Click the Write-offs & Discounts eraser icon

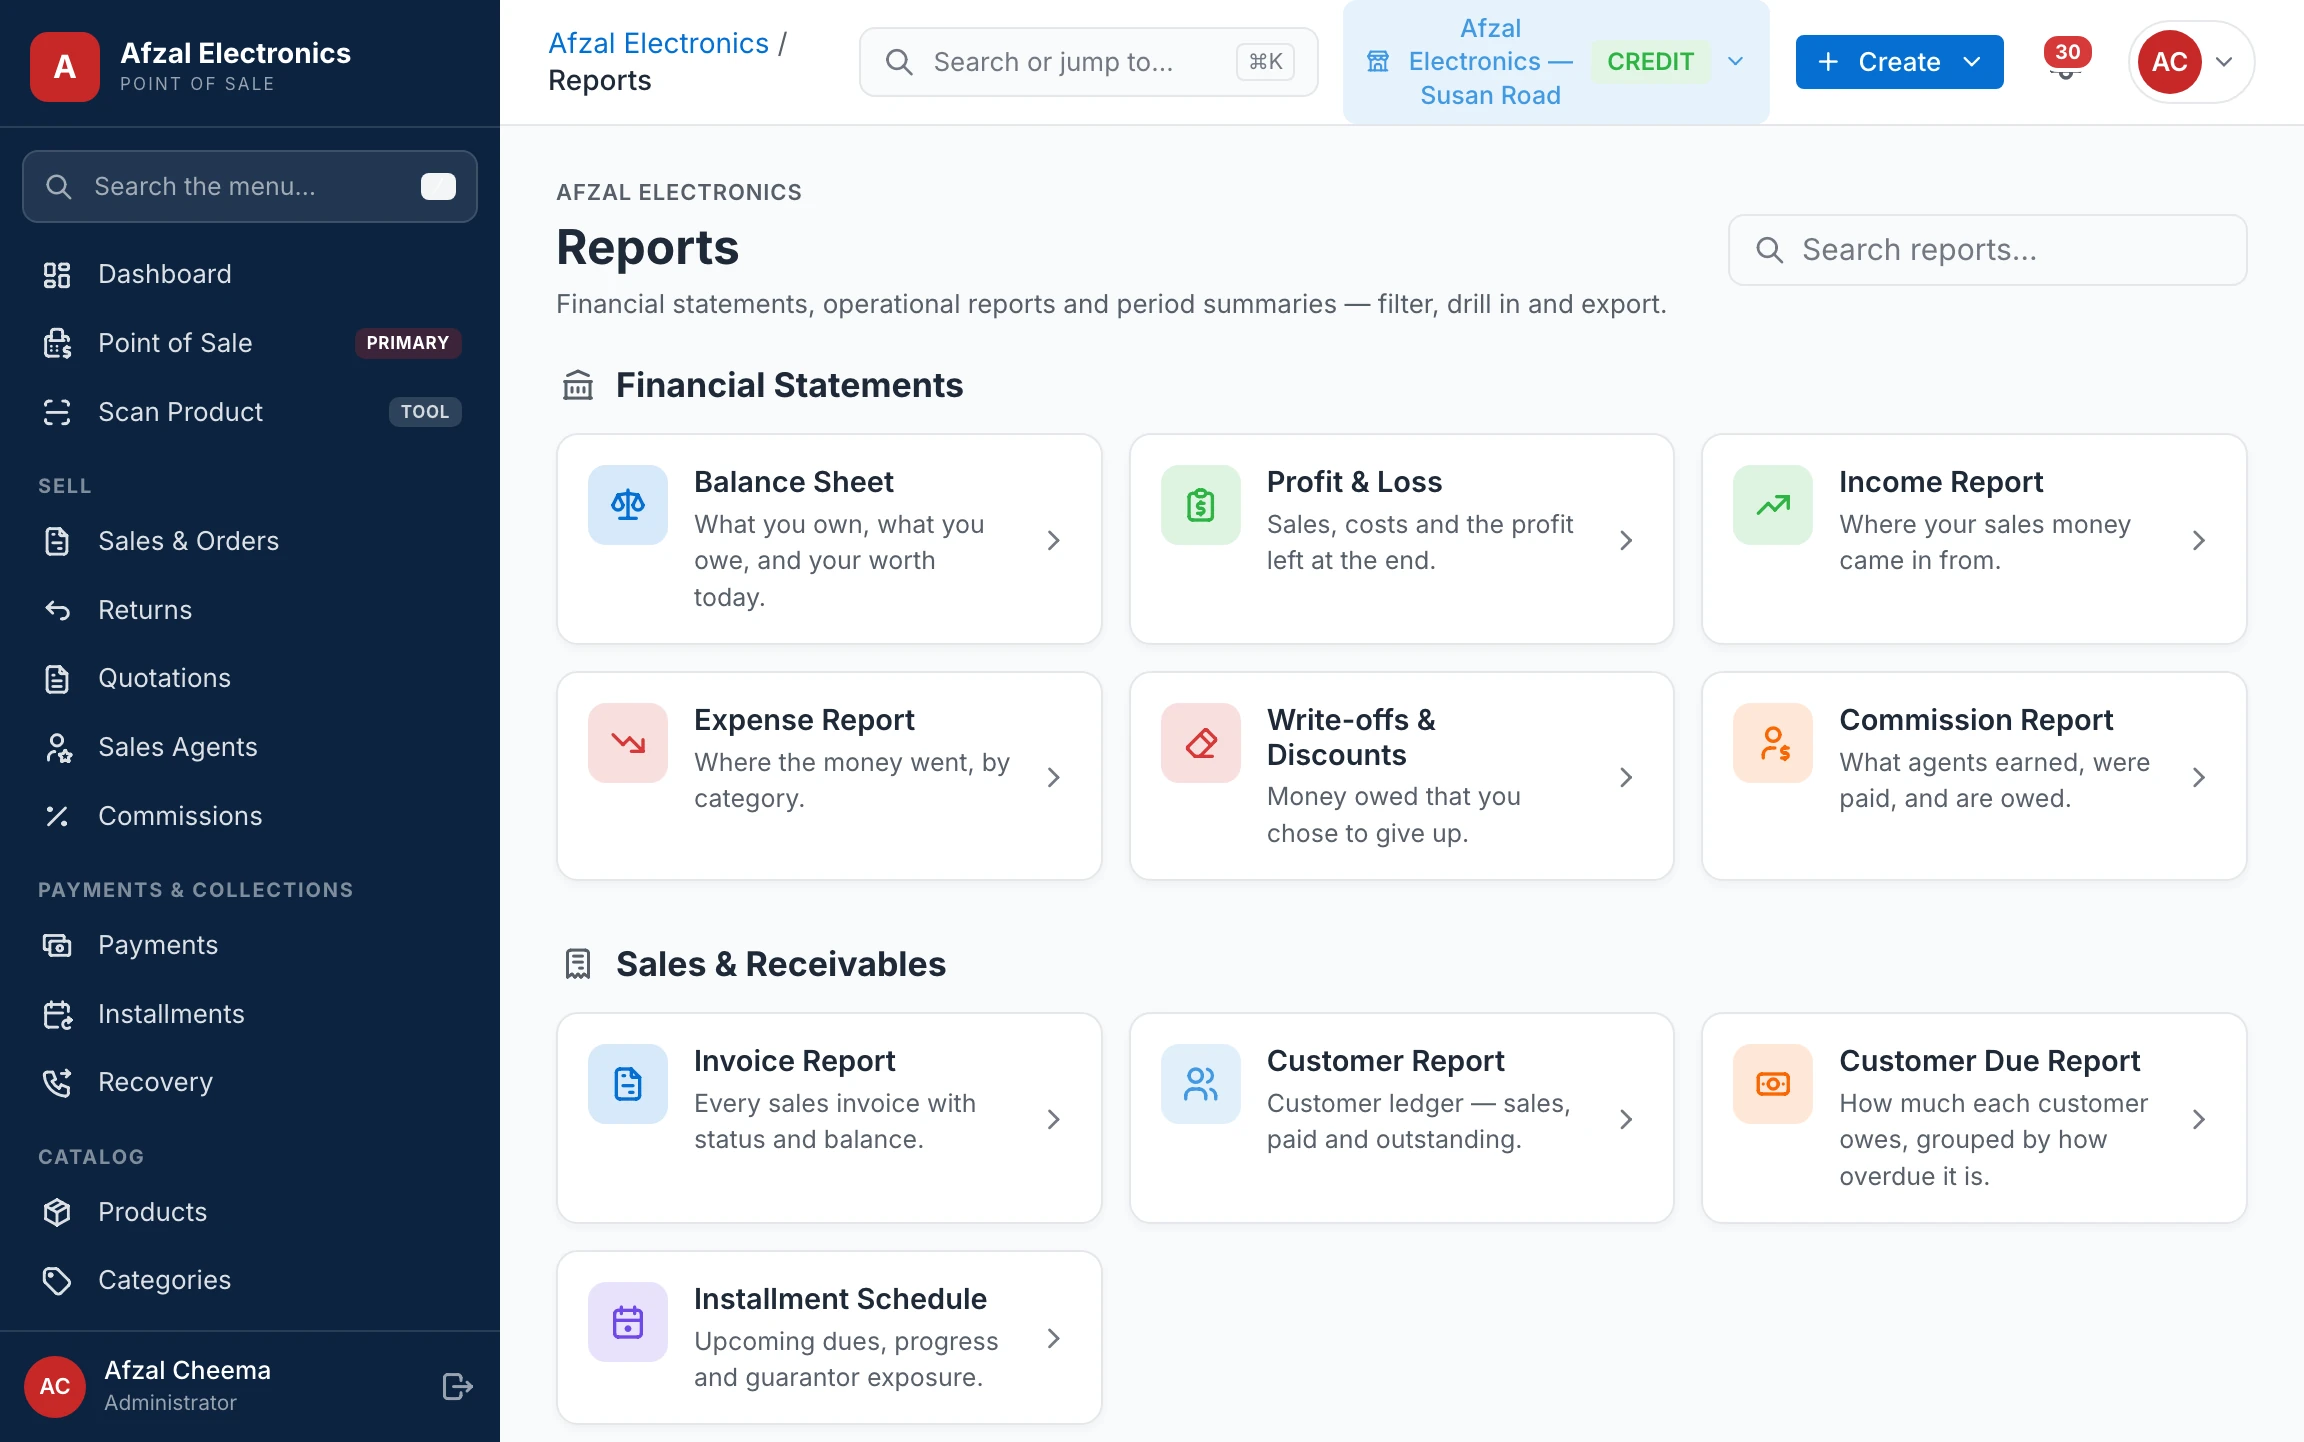1201,743
